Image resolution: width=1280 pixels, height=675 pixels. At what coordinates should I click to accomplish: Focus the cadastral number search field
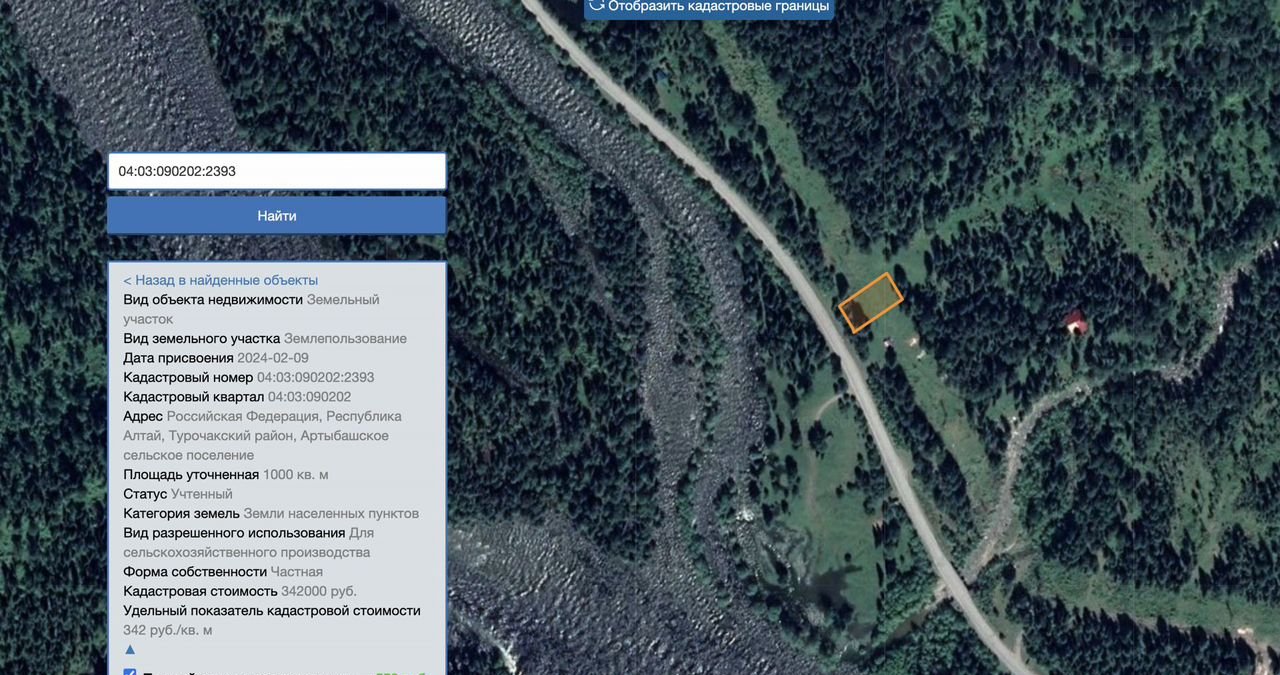click(x=276, y=171)
